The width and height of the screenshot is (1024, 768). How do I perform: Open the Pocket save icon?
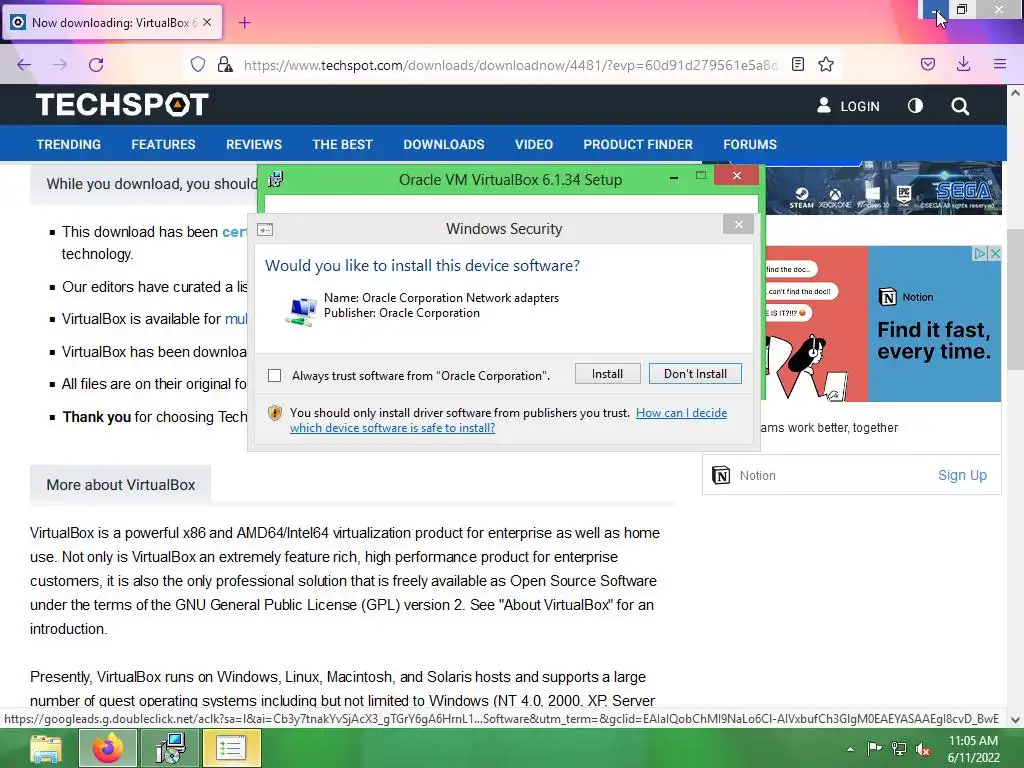pyautogui.click(x=927, y=64)
